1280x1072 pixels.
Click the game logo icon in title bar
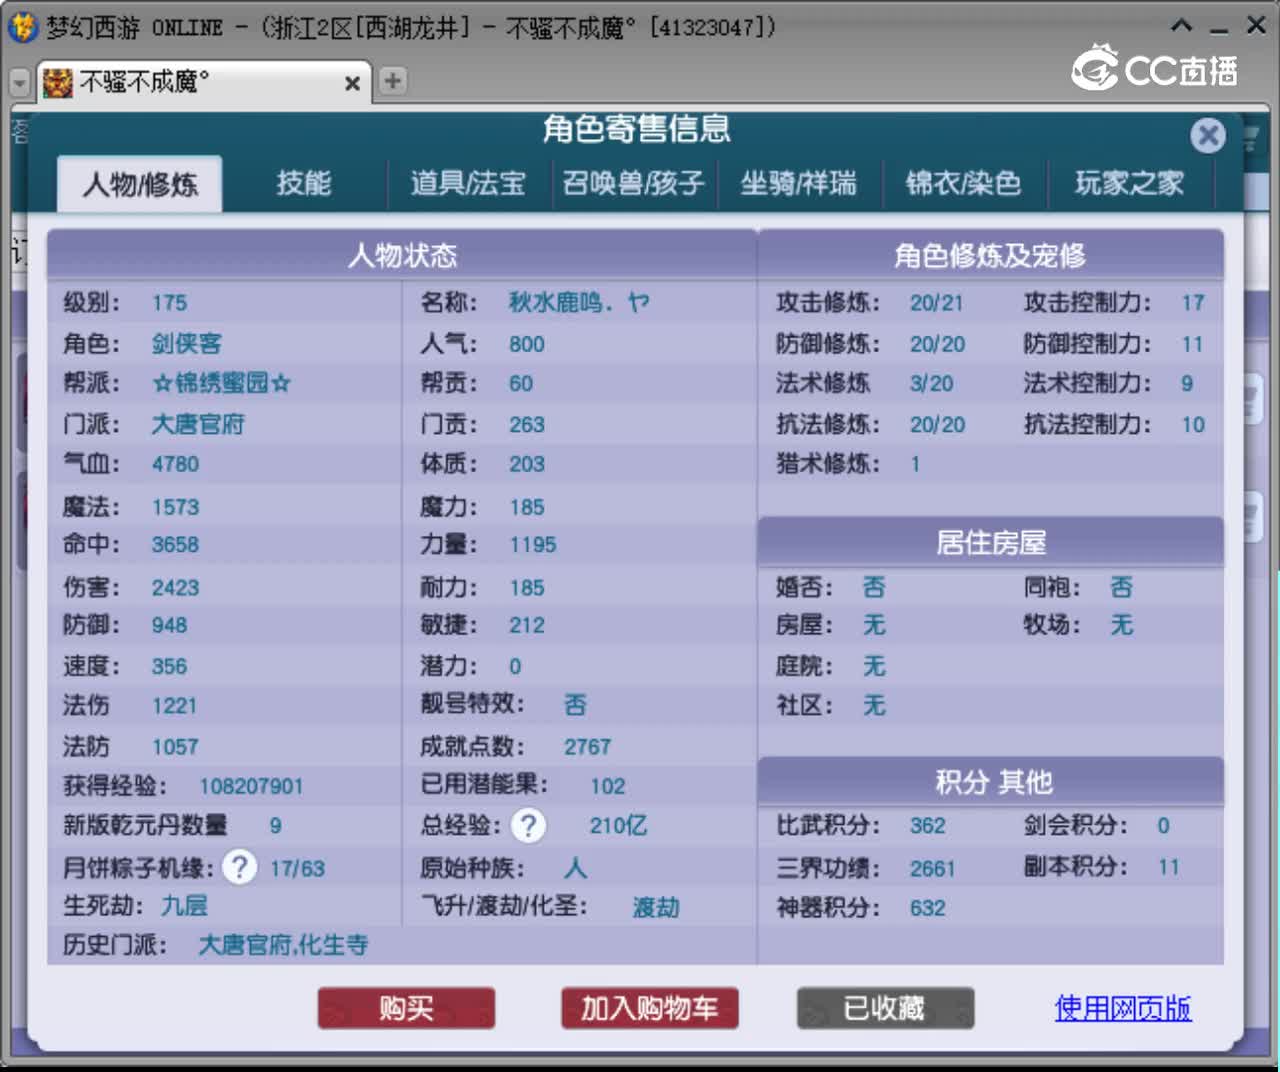pyautogui.click(x=22, y=26)
